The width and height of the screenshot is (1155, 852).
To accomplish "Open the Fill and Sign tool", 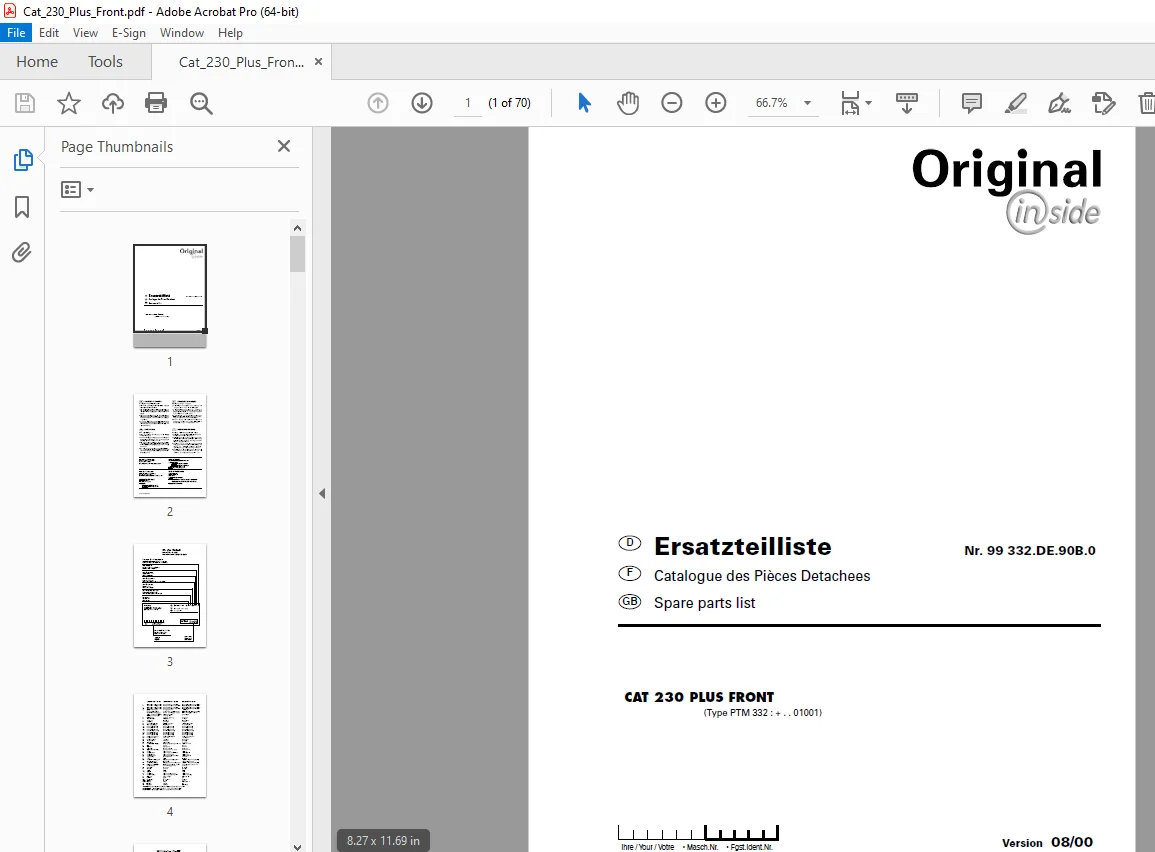I will [x=1059, y=103].
